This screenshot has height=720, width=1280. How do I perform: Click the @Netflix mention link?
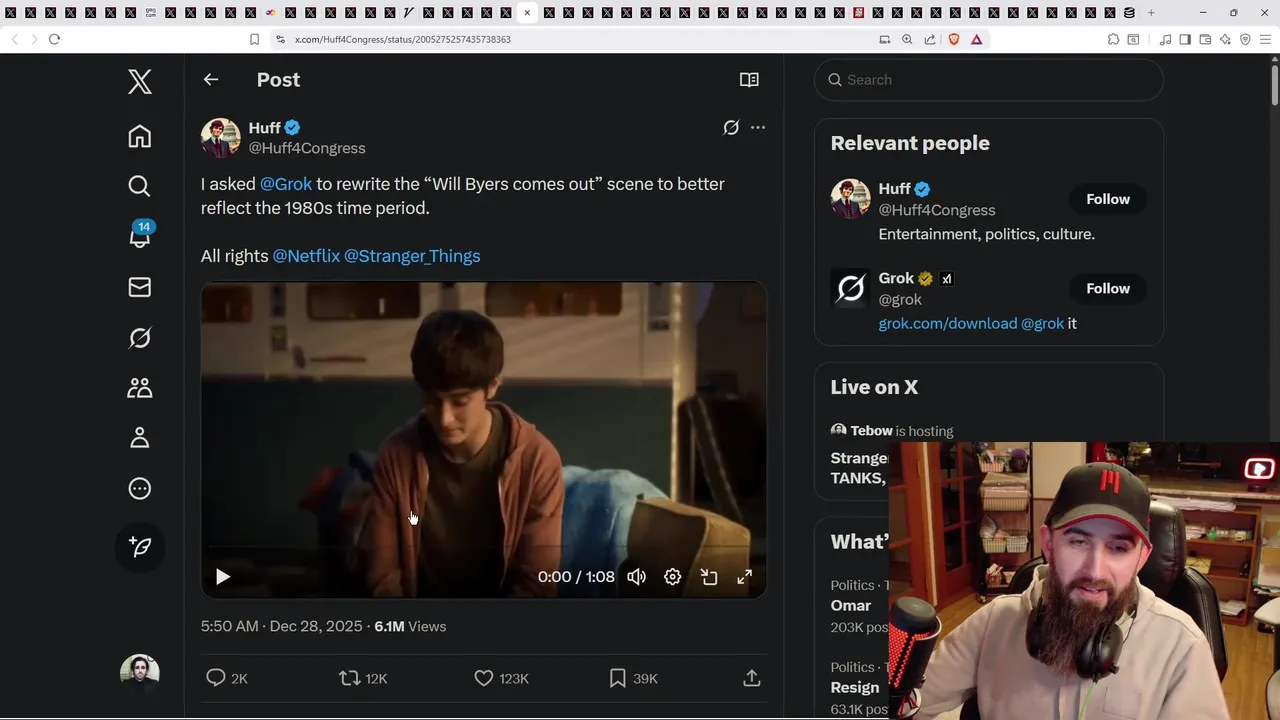point(306,256)
